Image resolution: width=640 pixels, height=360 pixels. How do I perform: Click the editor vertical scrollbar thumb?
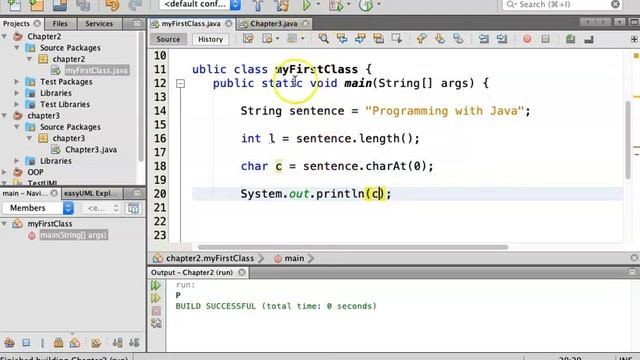coord(628,140)
